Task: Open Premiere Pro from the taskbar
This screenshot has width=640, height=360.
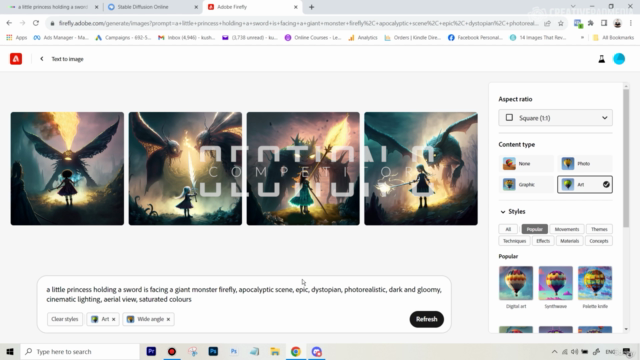Action: click(x=151, y=351)
